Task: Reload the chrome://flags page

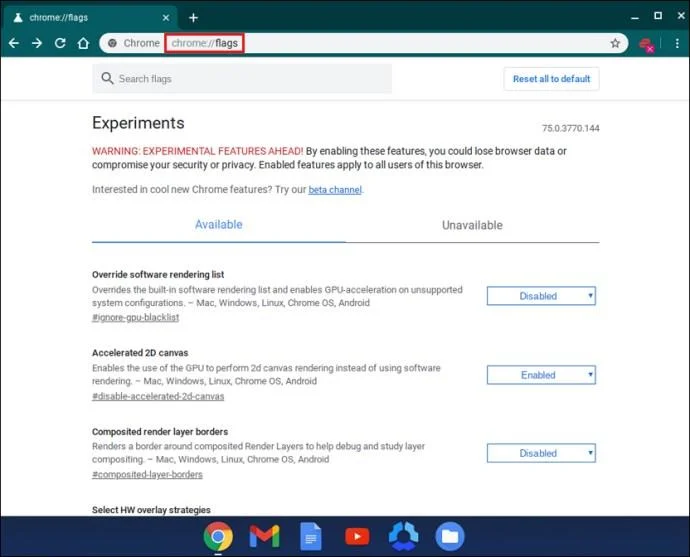Action: (60, 43)
